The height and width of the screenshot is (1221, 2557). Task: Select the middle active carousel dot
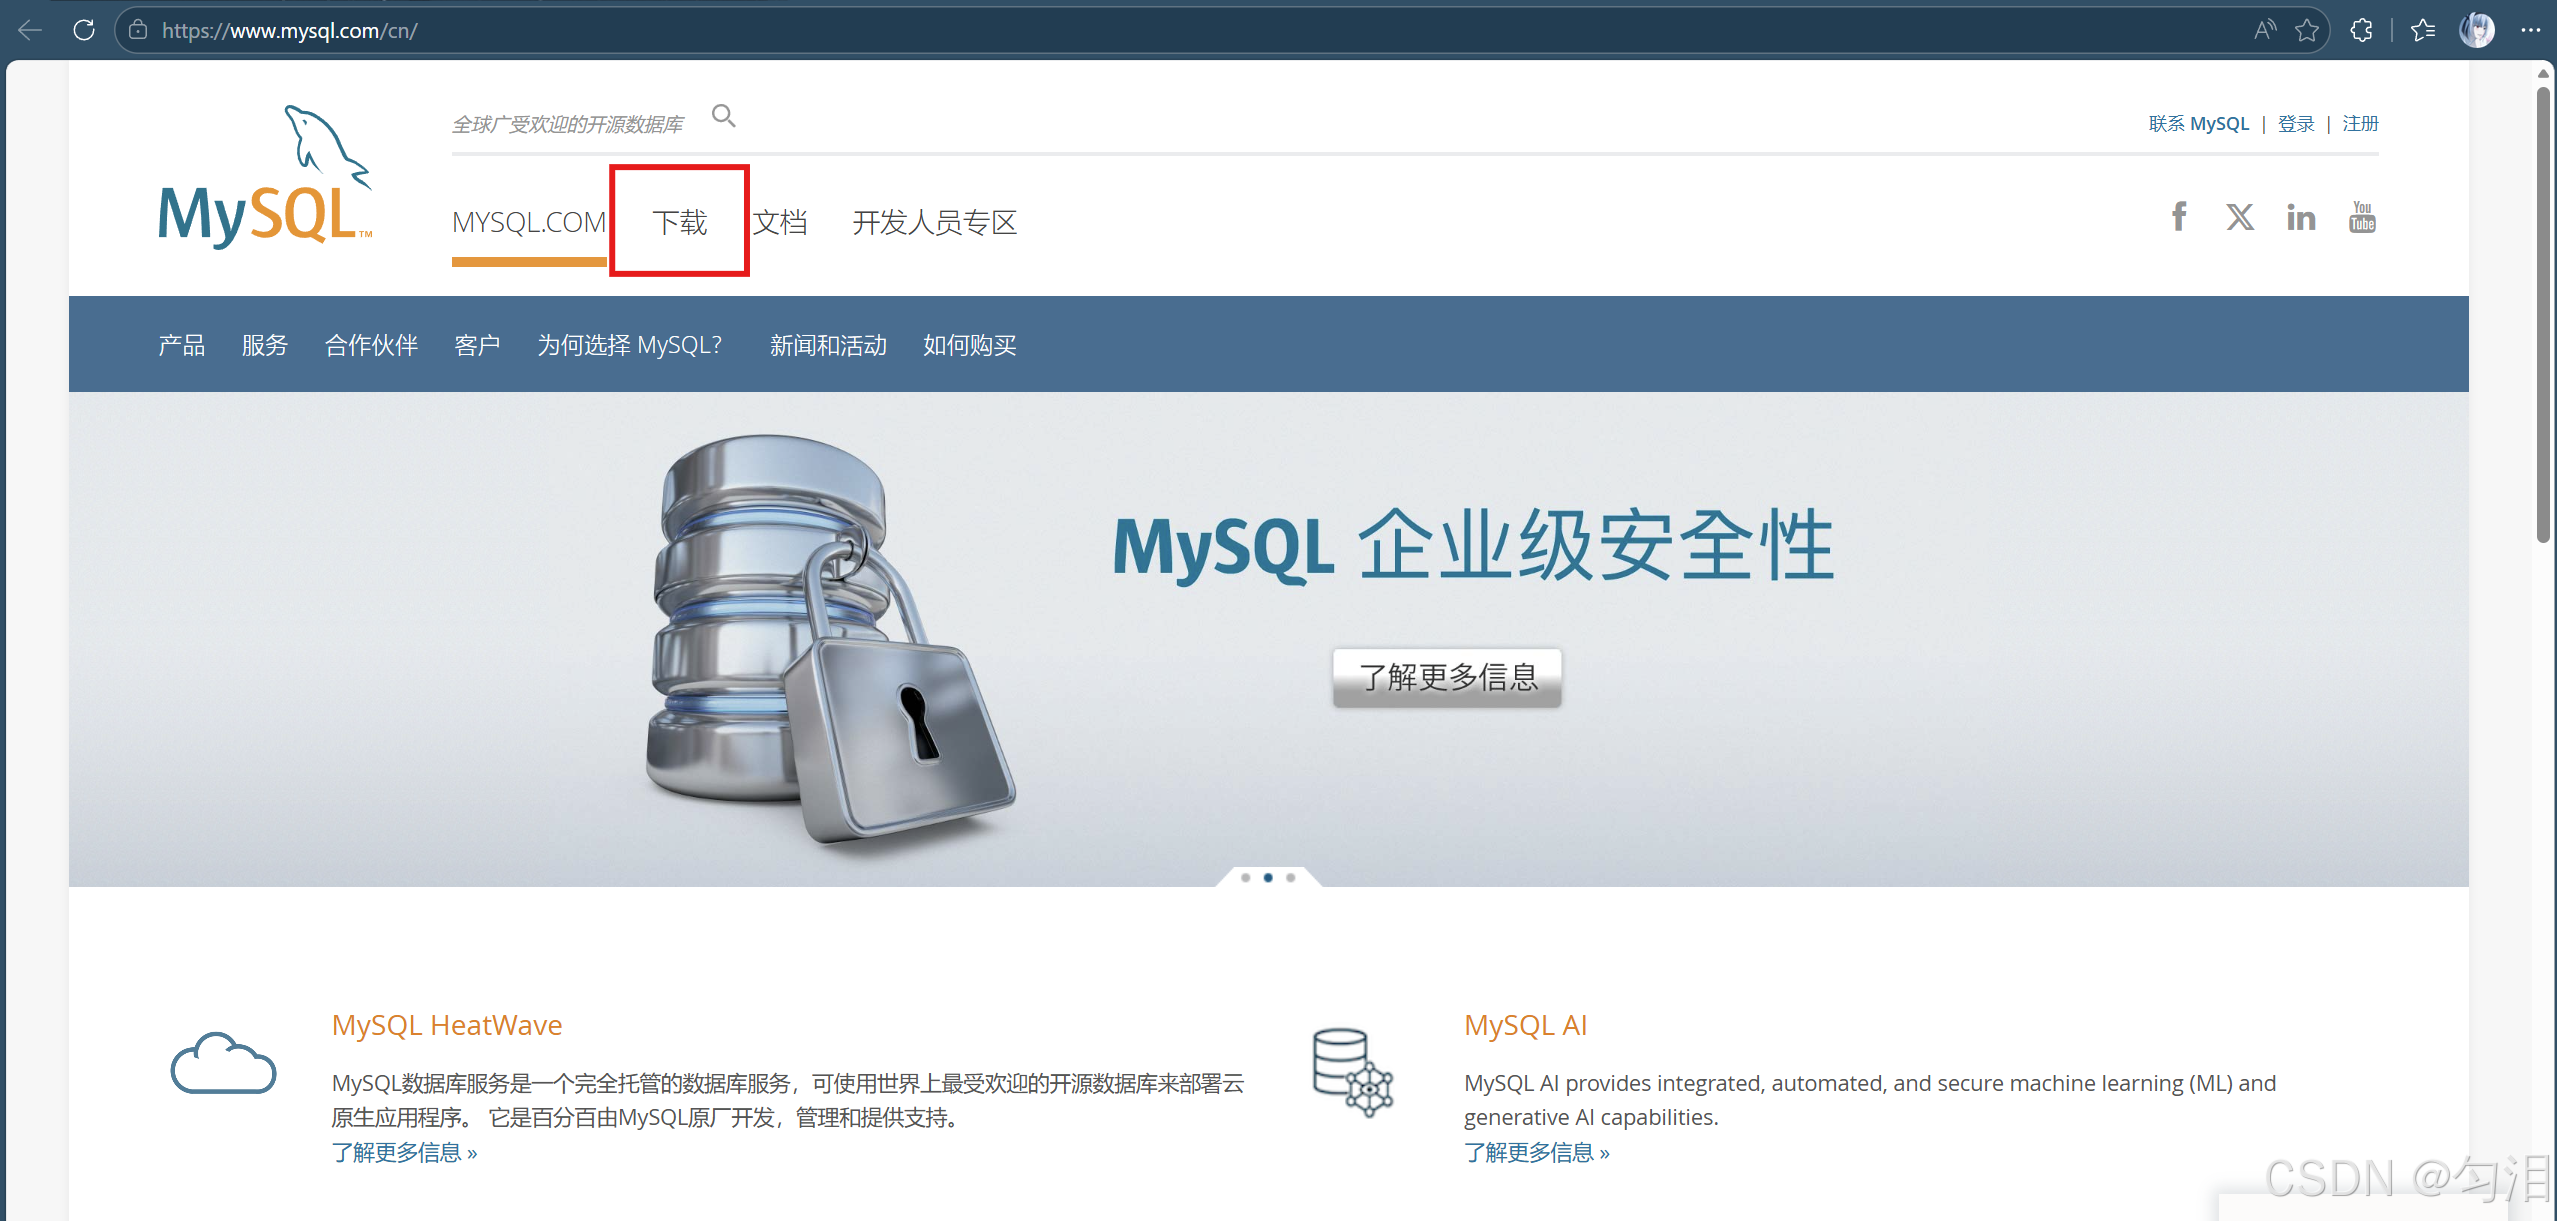tap(1268, 877)
